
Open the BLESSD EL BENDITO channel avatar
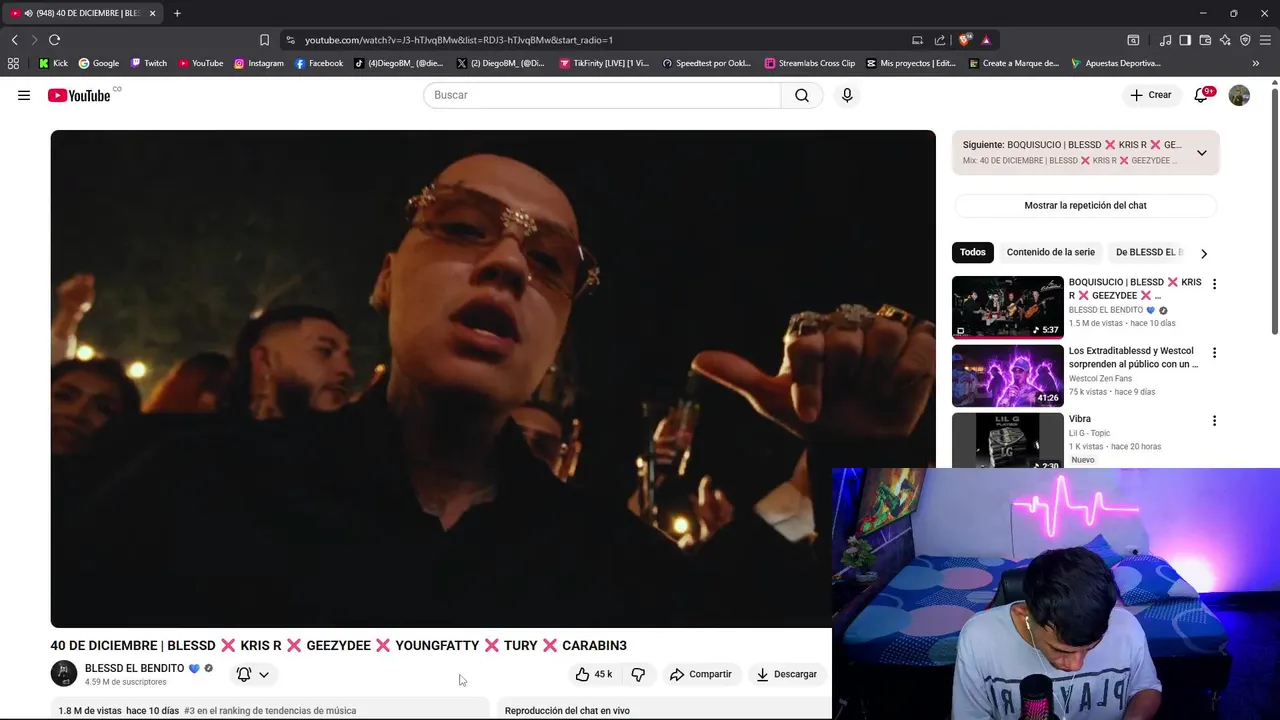click(64, 674)
